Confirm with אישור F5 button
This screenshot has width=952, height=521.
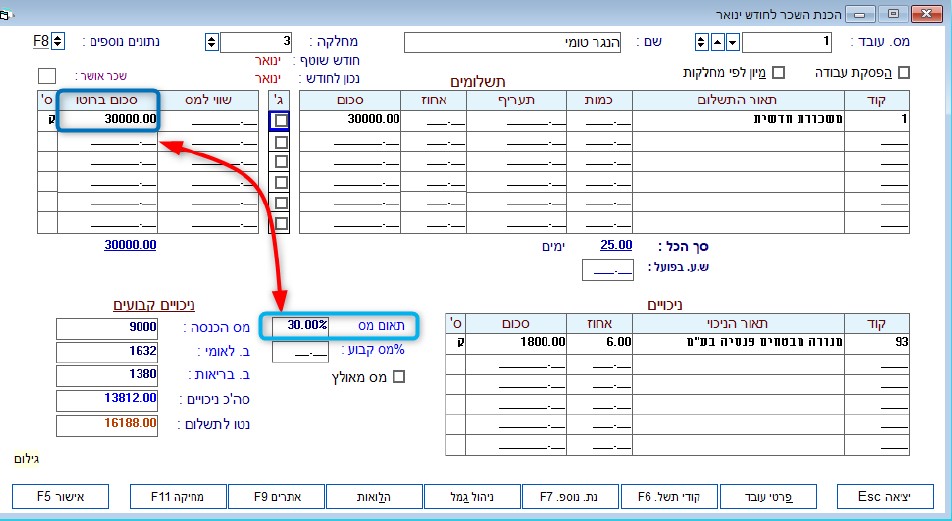[61, 496]
